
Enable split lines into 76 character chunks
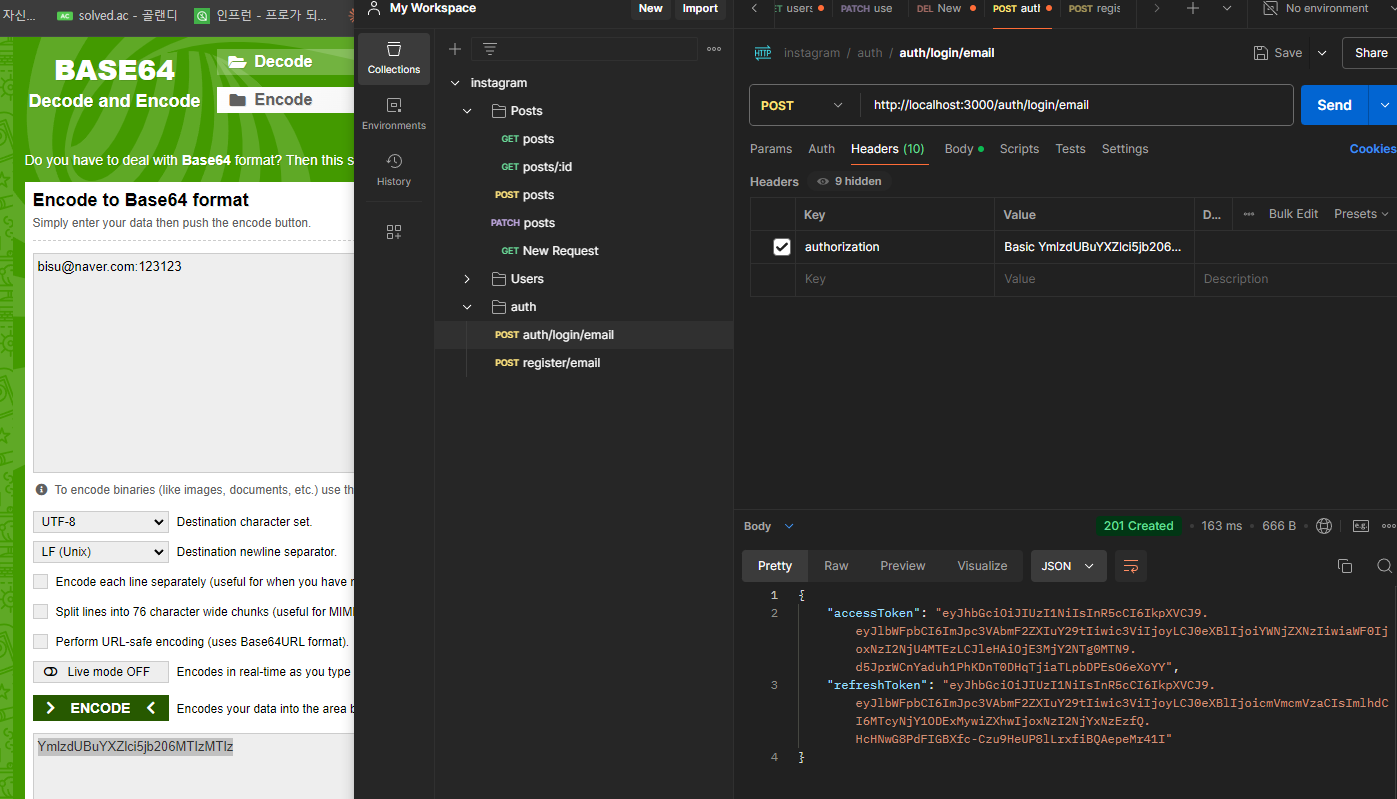coord(41,611)
